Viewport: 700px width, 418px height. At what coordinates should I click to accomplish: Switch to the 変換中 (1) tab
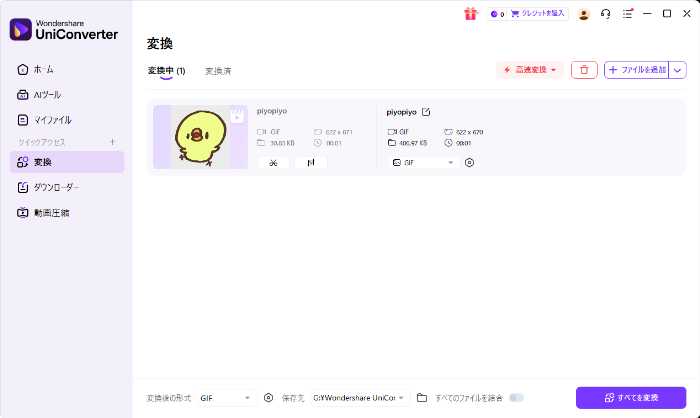pos(167,71)
